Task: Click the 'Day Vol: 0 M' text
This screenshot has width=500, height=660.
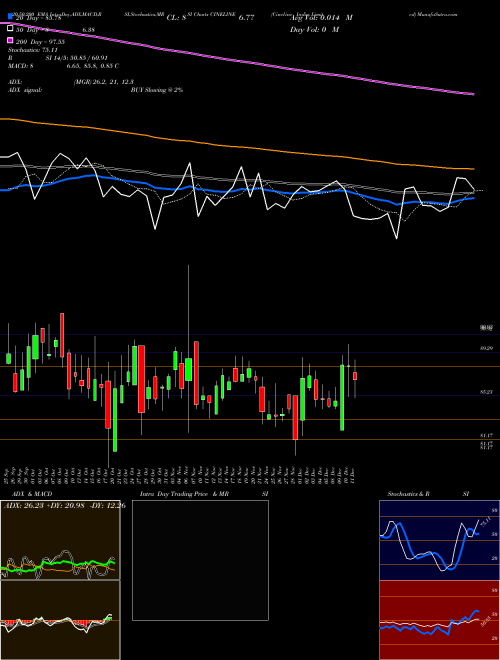Action: click(x=314, y=30)
